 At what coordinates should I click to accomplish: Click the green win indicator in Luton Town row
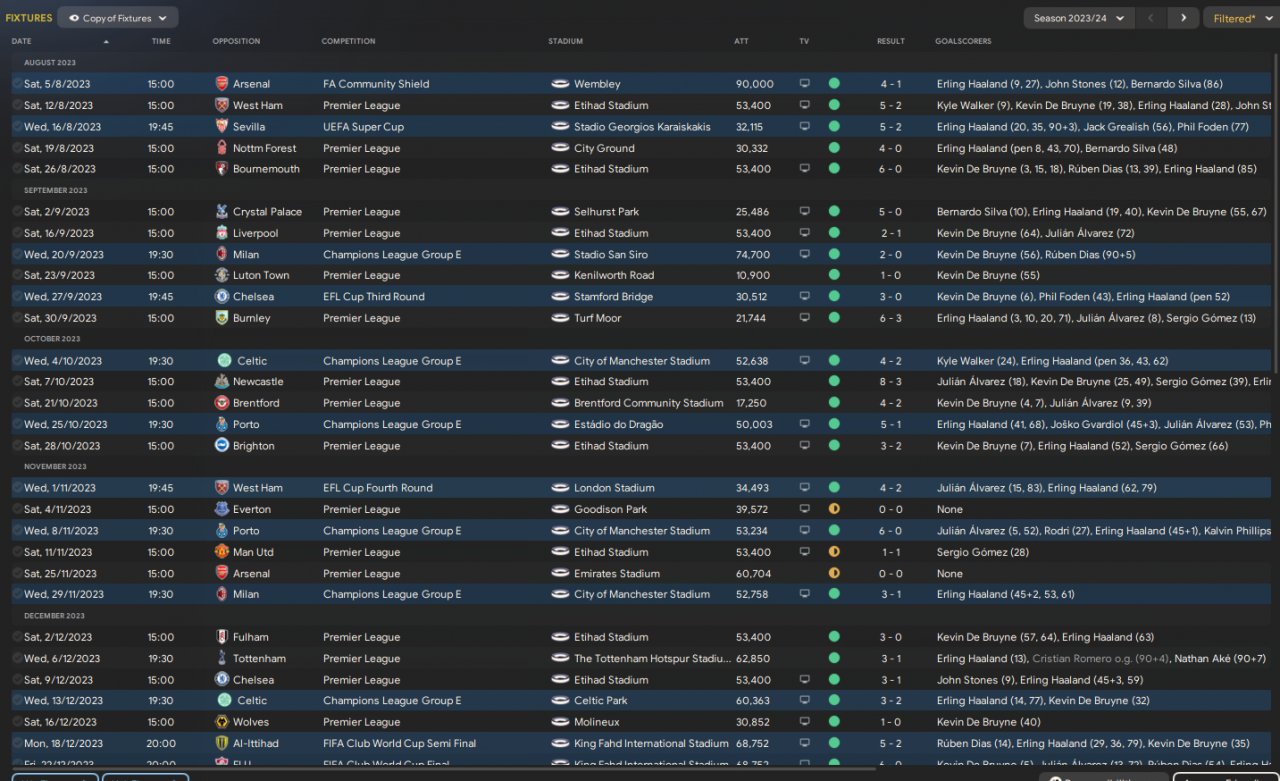click(x=834, y=275)
